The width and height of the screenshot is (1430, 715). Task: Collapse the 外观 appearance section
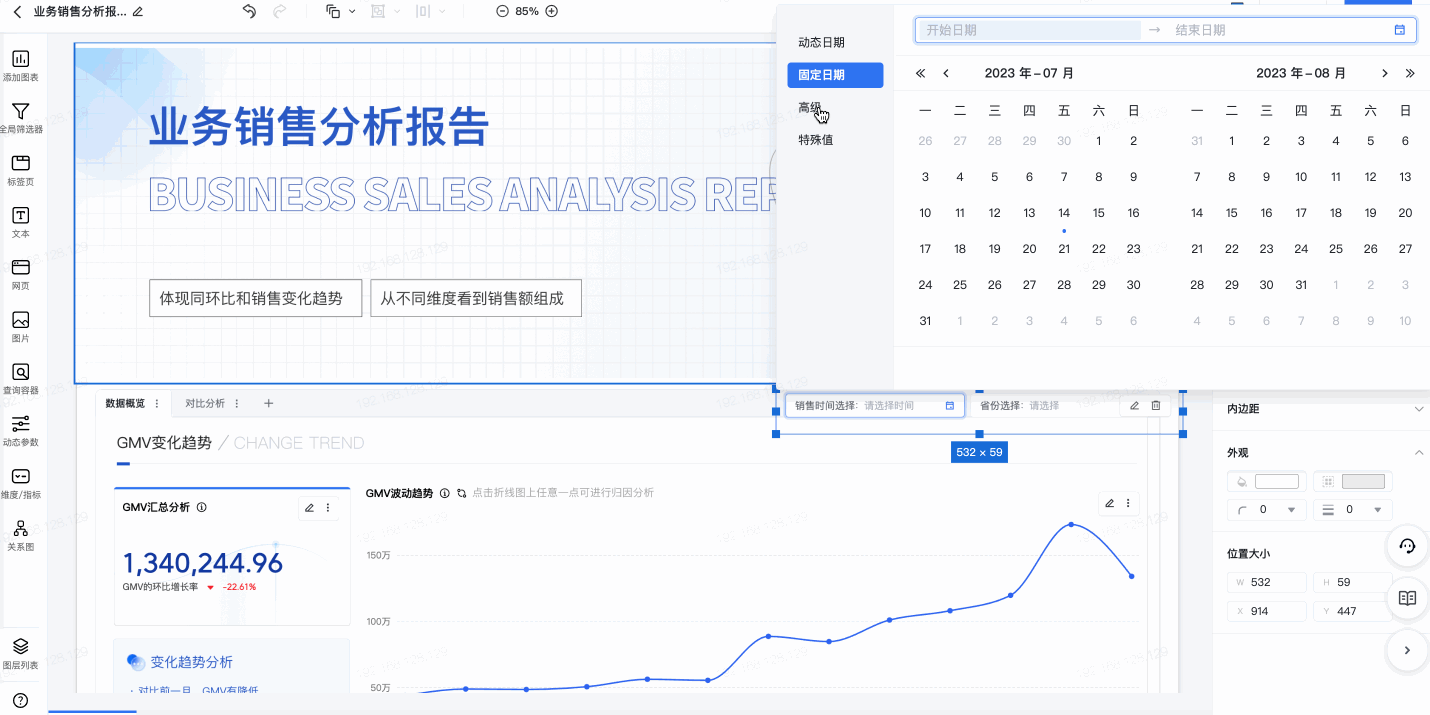(x=1418, y=453)
